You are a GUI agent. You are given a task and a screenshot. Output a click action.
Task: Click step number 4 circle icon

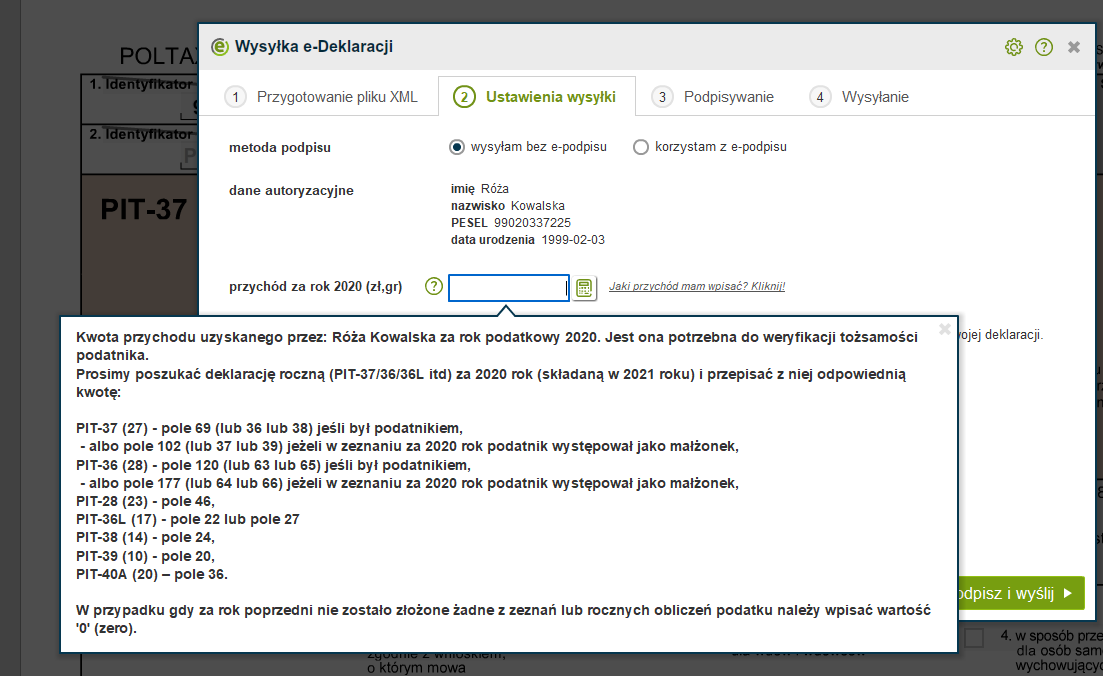click(820, 97)
